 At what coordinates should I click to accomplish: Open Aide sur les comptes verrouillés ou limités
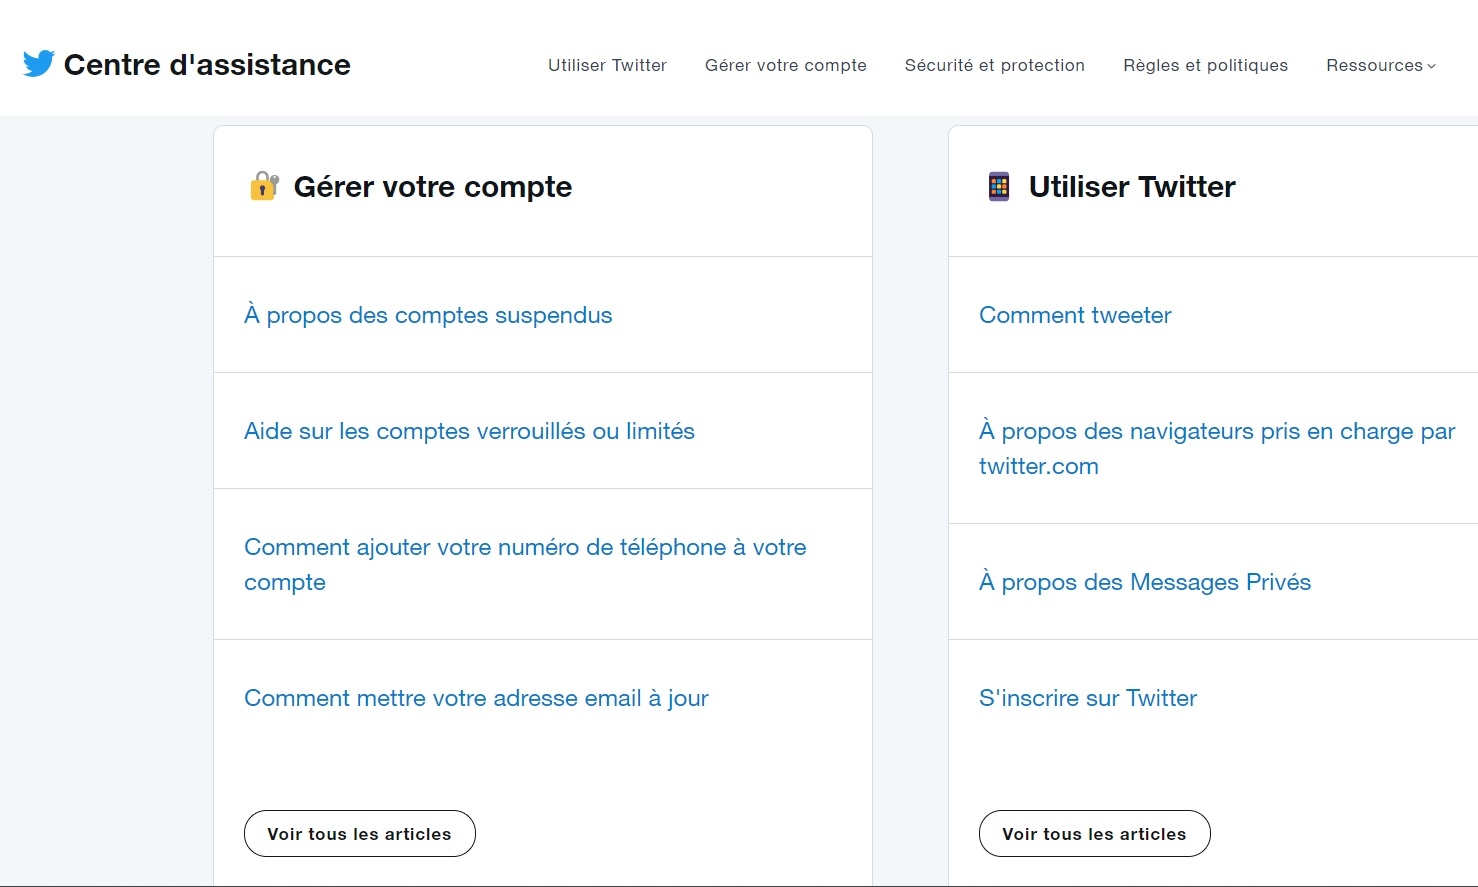(x=469, y=431)
